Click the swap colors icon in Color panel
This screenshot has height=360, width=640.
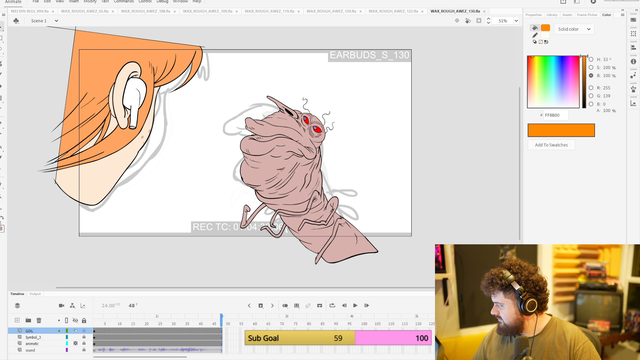pos(546,42)
